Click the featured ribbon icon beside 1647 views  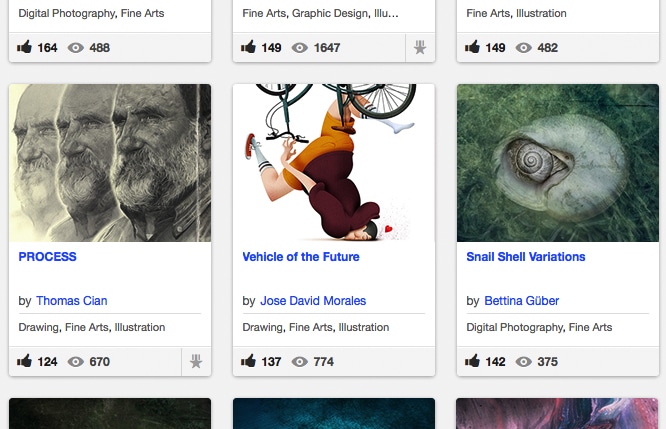click(x=420, y=47)
